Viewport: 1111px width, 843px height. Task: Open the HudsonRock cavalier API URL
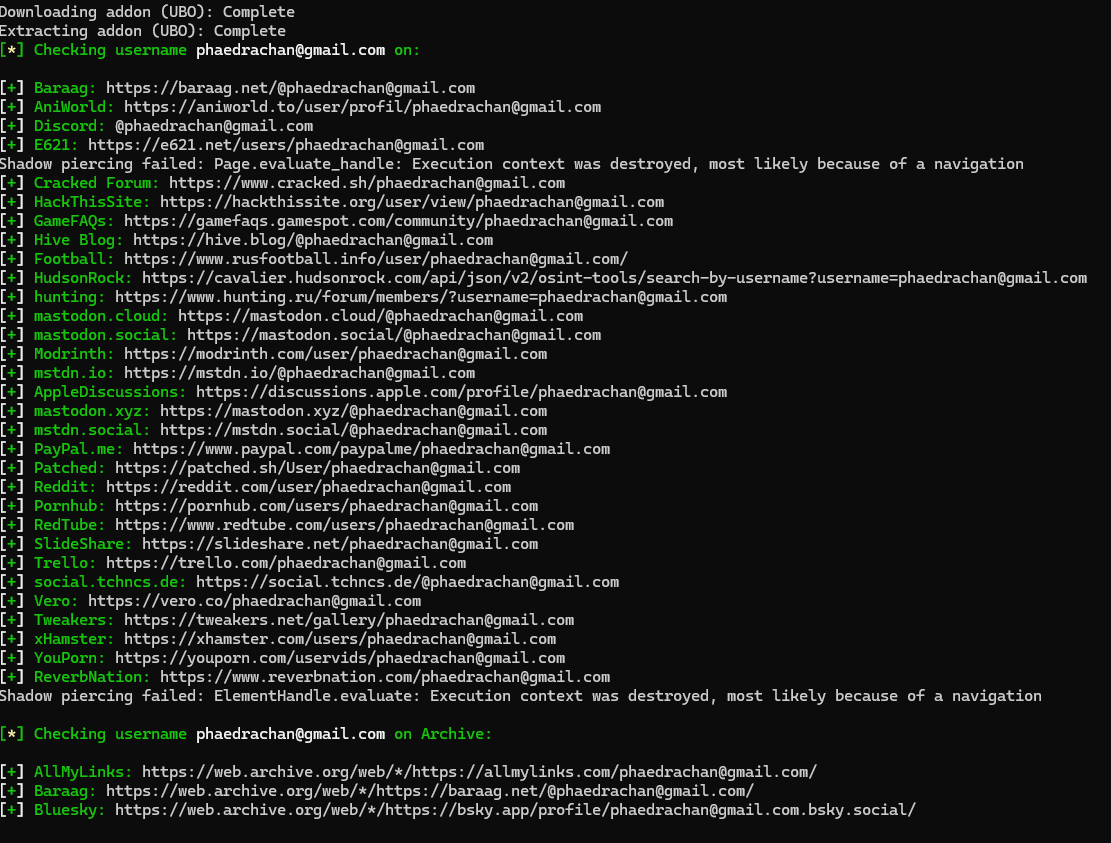[614, 278]
